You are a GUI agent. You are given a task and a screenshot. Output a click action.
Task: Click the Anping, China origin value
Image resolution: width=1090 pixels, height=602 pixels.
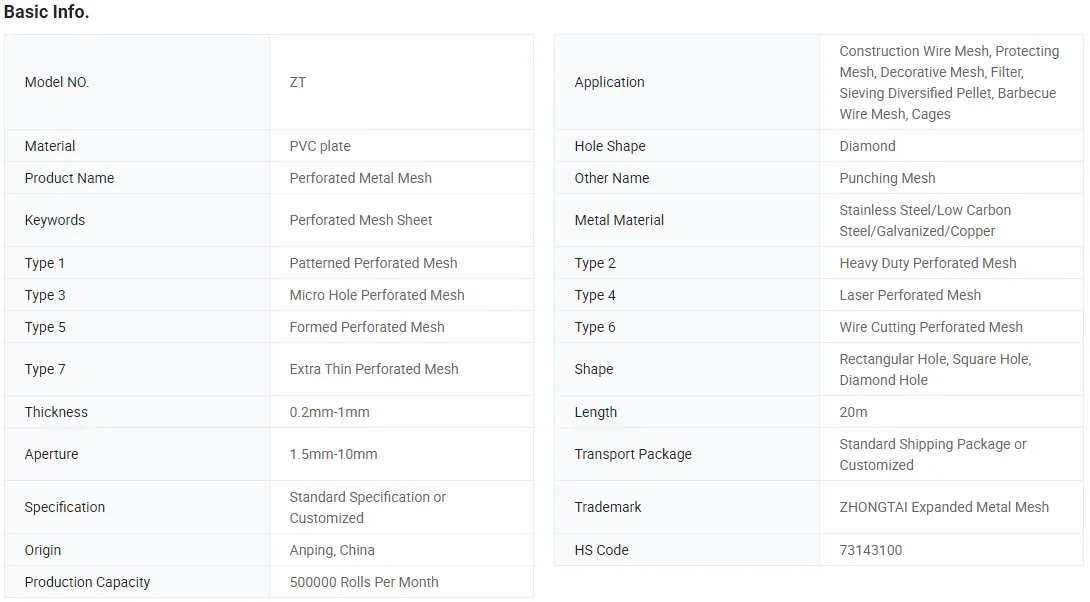(332, 550)
